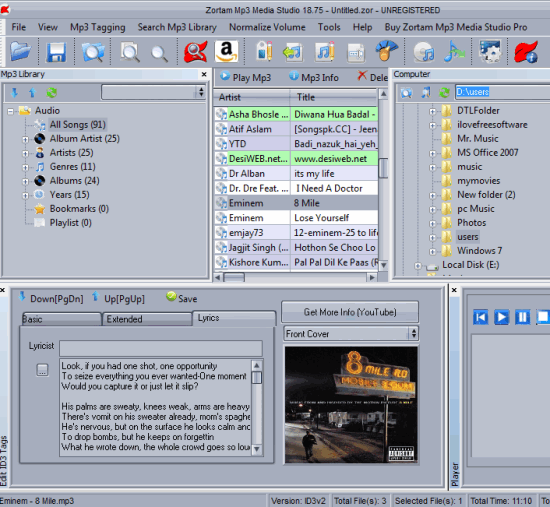Viewport: 550px width, 507px height.
Task: Click Mp3 Info button
Action: (314, 77)
